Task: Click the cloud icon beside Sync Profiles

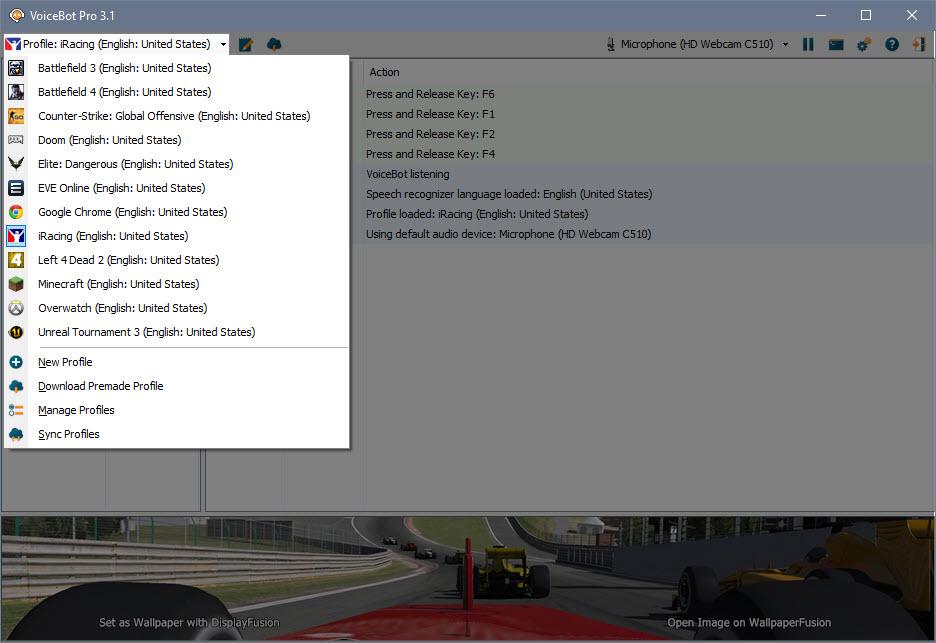Action: (x=16, y=434)
